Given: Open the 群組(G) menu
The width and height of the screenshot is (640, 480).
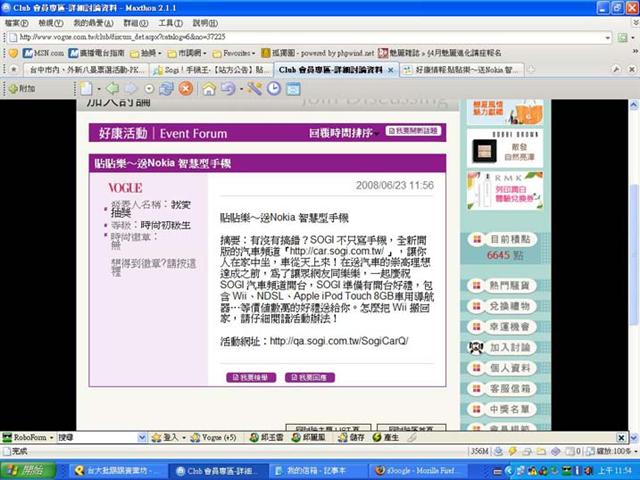Looking at the screenshot, I should point(136,23).
